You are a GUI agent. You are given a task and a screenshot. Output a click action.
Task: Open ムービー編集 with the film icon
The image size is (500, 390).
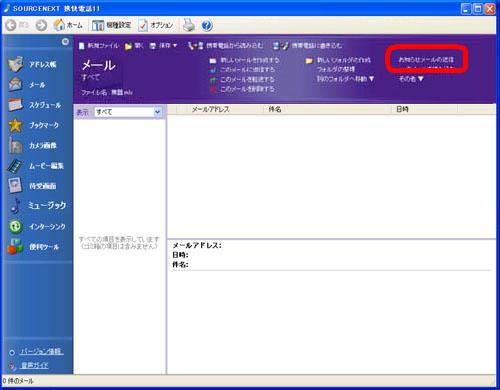tap(36, 166)
